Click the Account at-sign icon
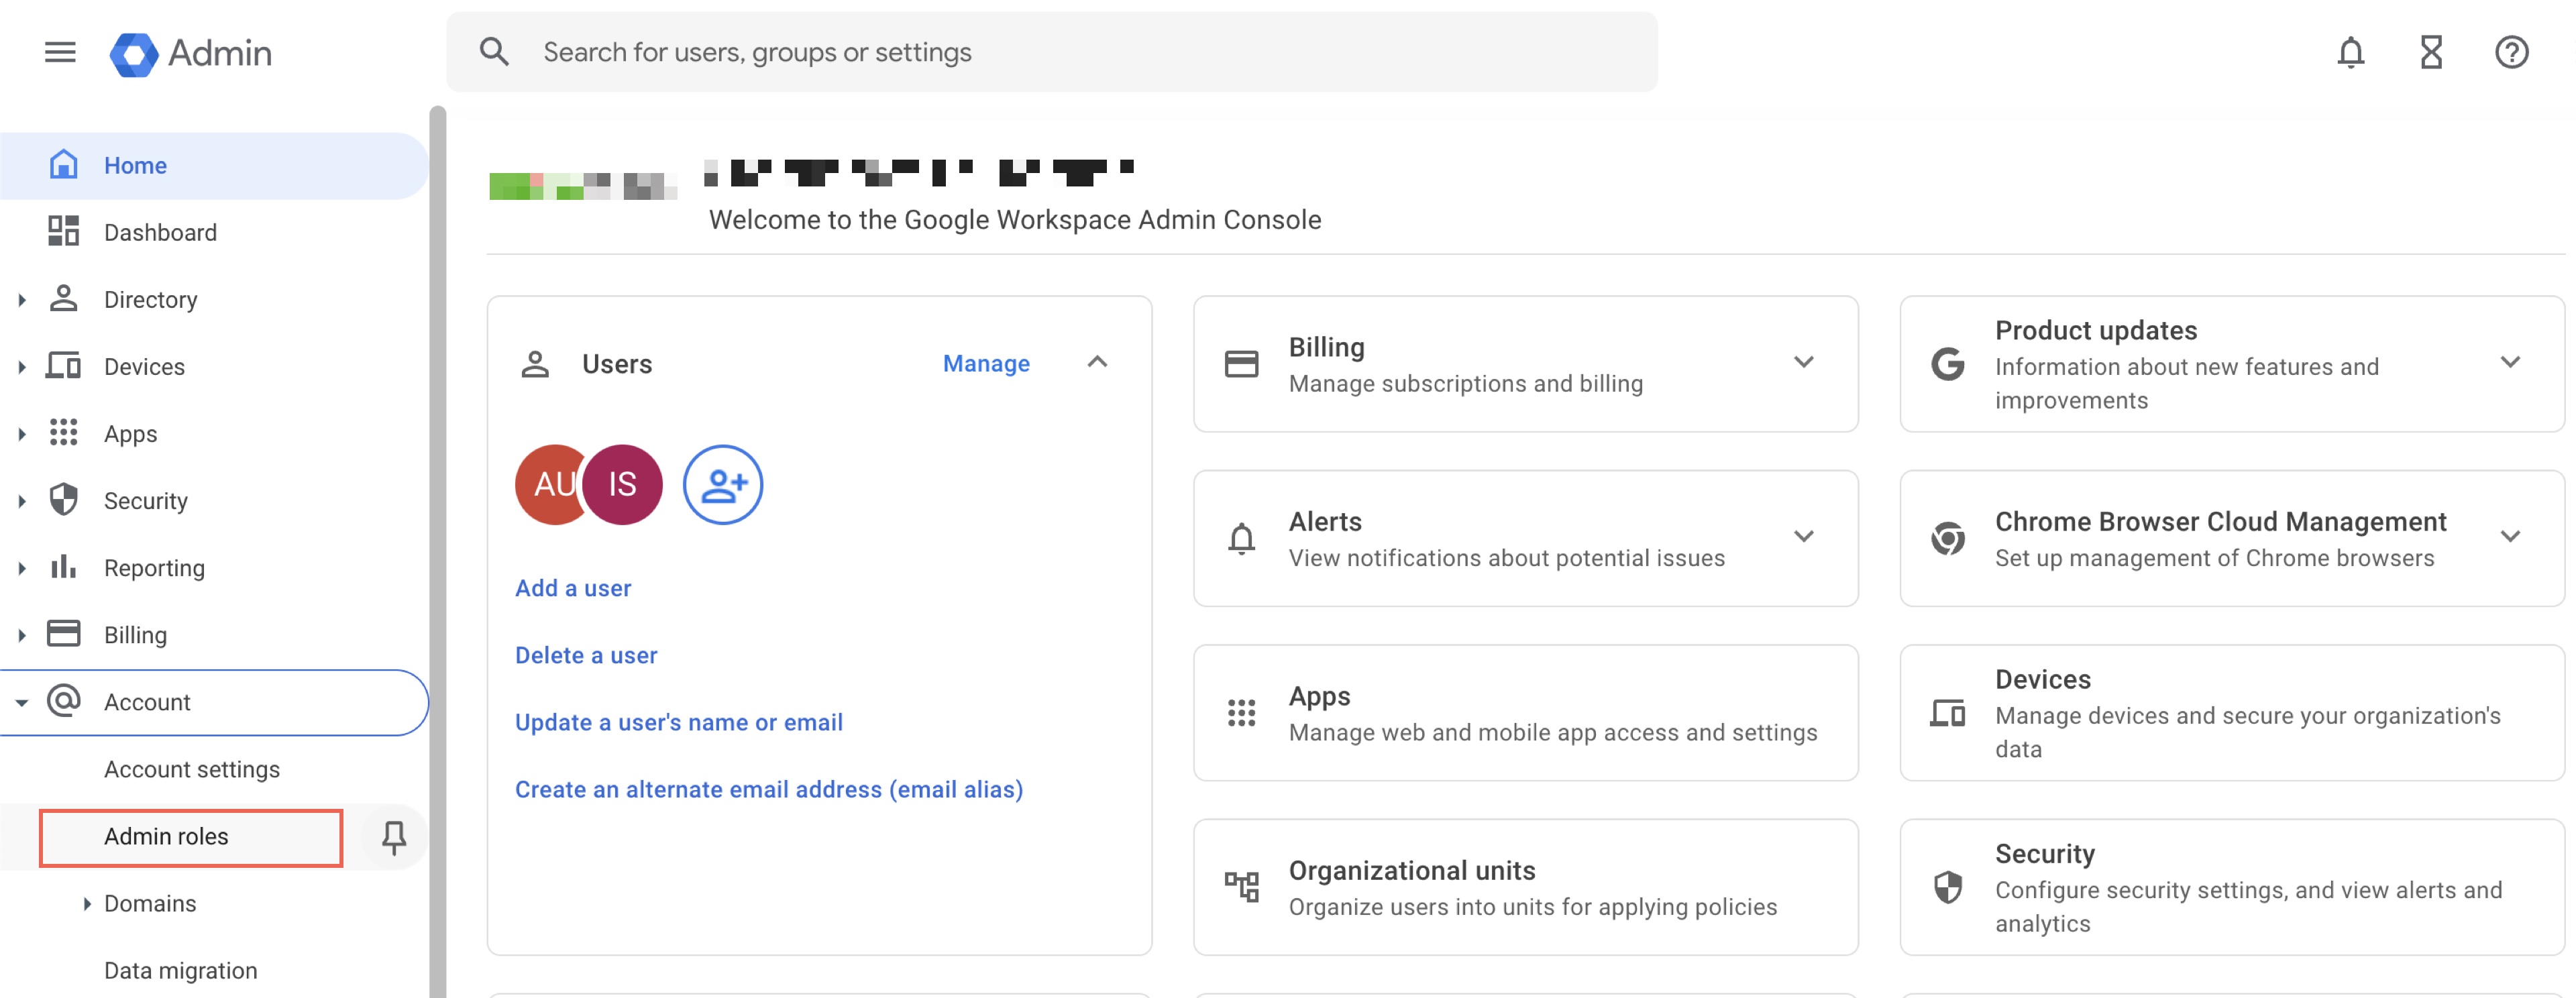Viewport: 2576px width, 998px height. (63, 700)
